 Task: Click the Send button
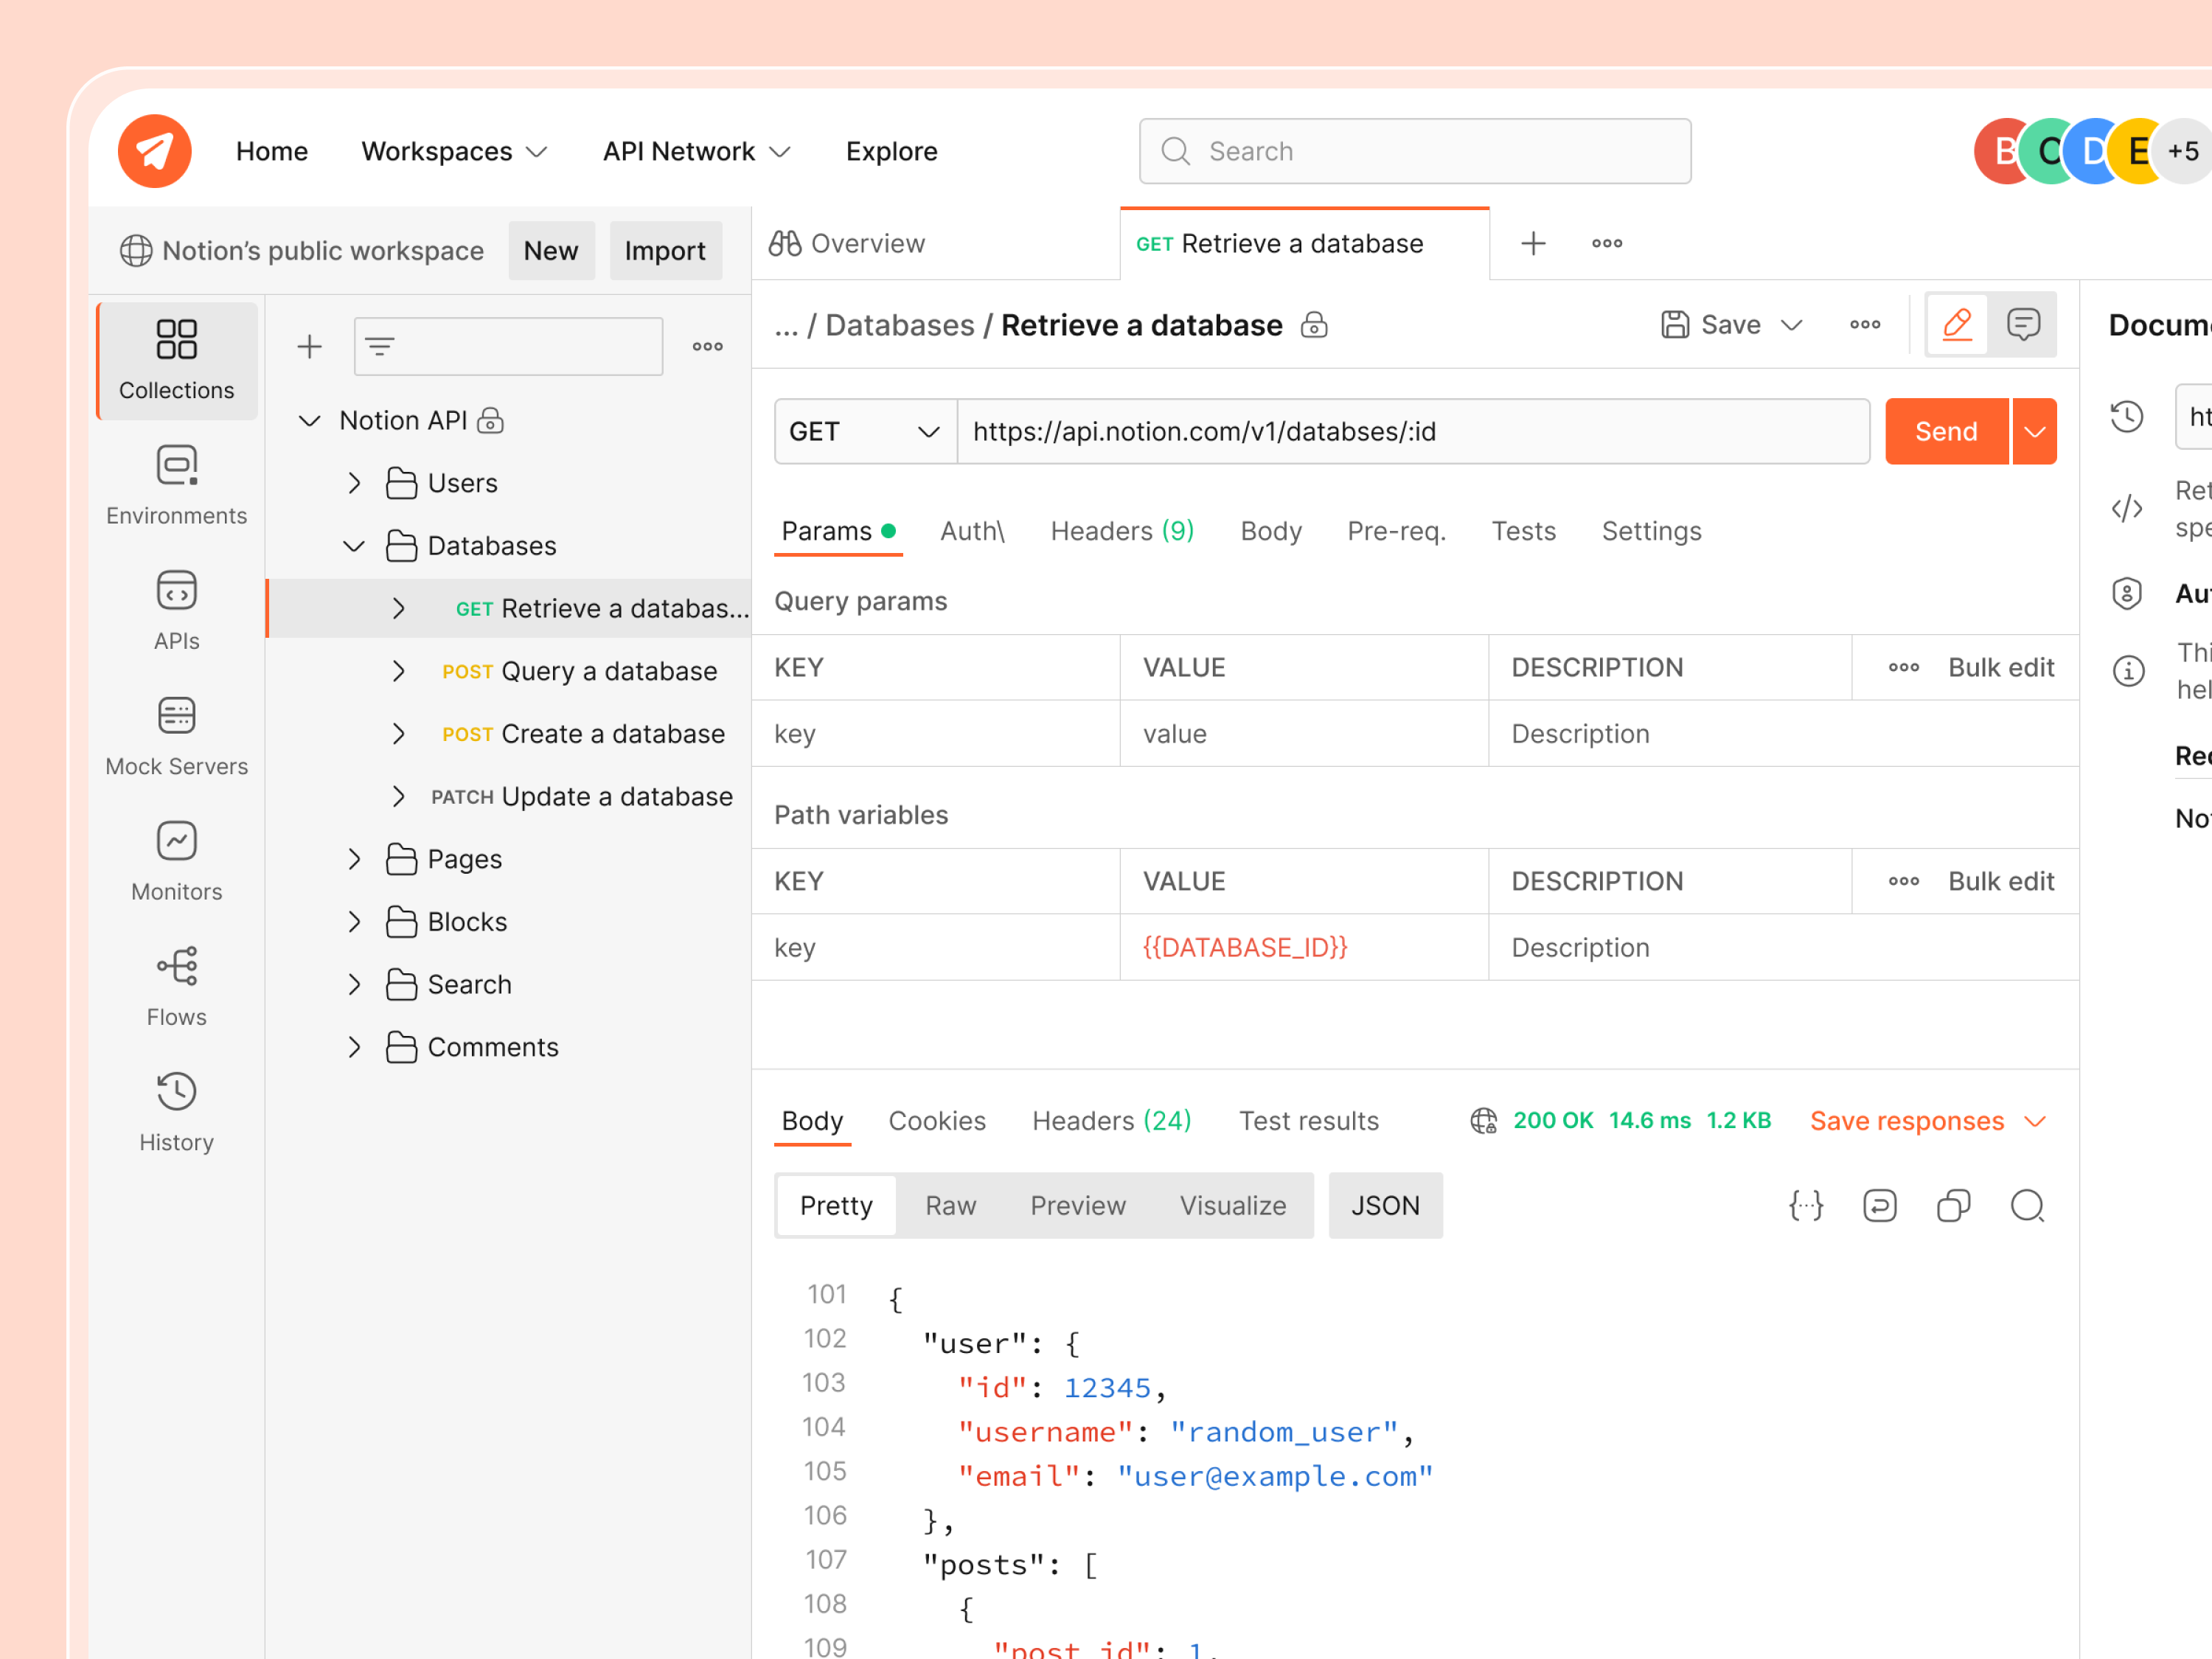click(x=1945, y=431)
